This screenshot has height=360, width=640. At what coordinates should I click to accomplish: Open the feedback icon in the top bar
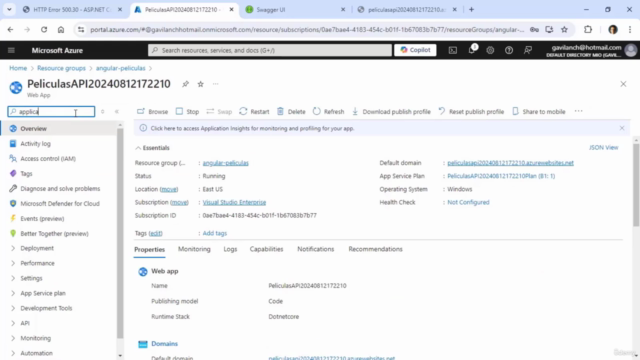(x=528, y=50)
